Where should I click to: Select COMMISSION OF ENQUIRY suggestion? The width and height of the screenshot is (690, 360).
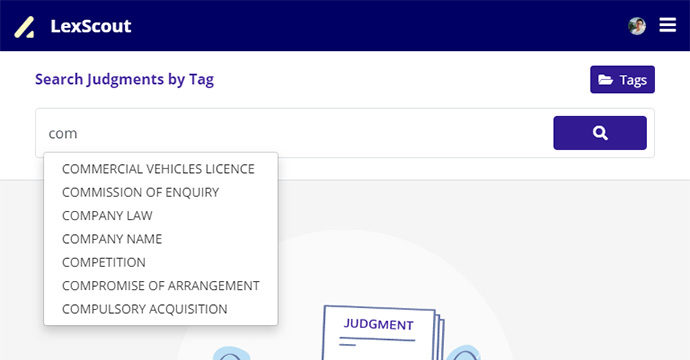[x=161, y=192]
